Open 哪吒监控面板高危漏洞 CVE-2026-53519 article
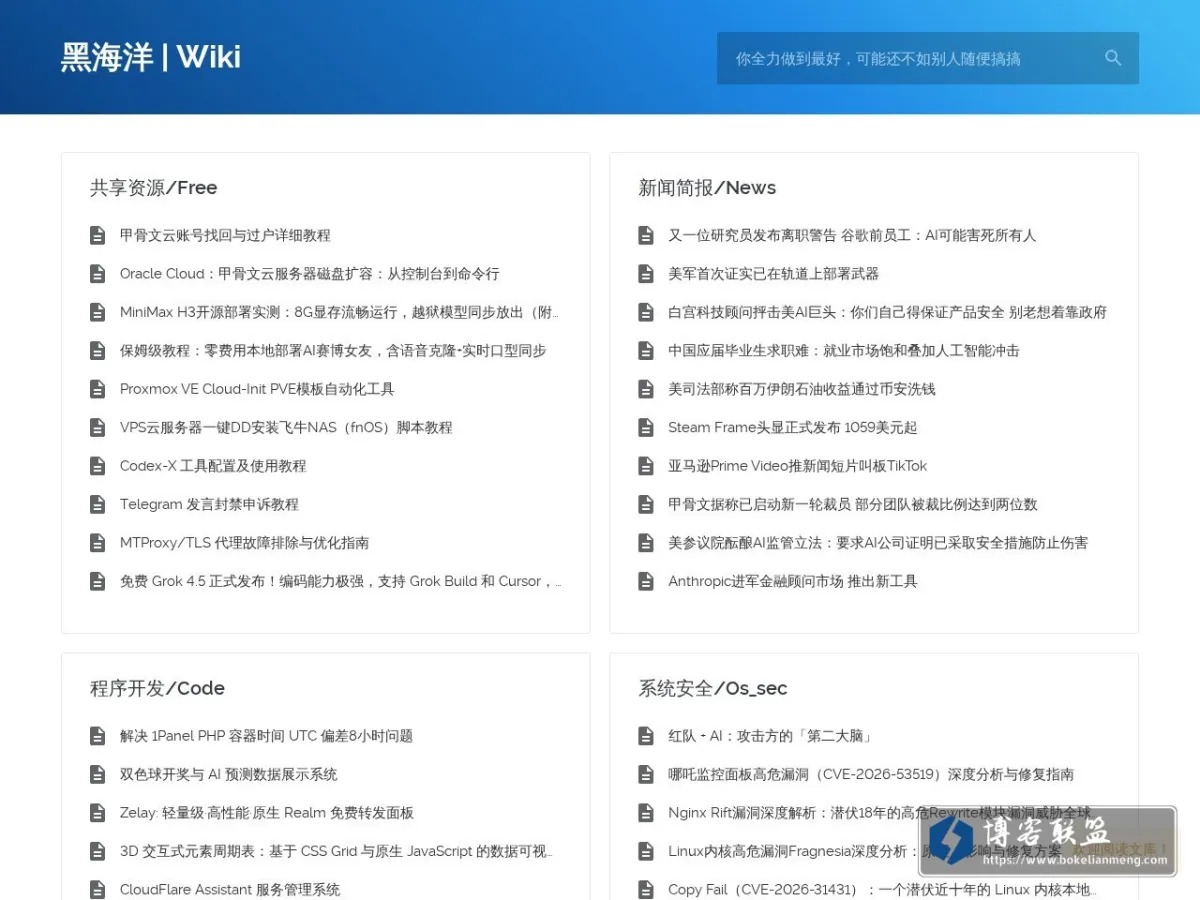Viewport: 1200px width, 900px height. [871, 774]
